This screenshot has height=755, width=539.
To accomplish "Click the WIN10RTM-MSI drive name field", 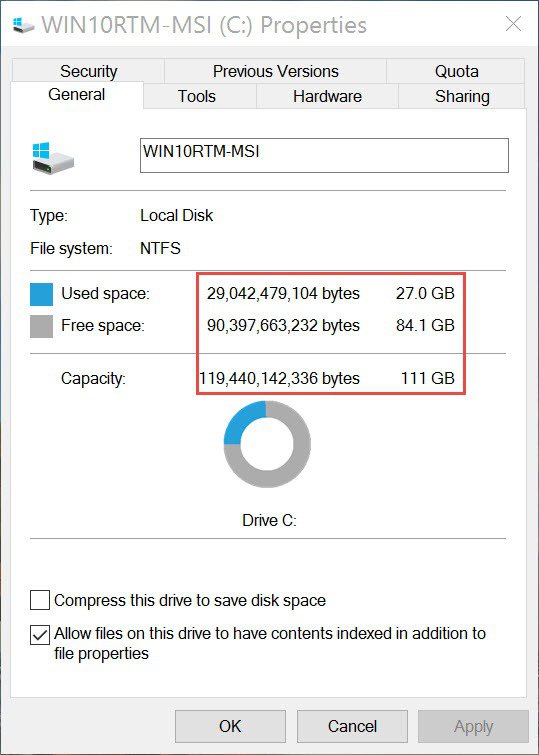I will click(324, 155).
